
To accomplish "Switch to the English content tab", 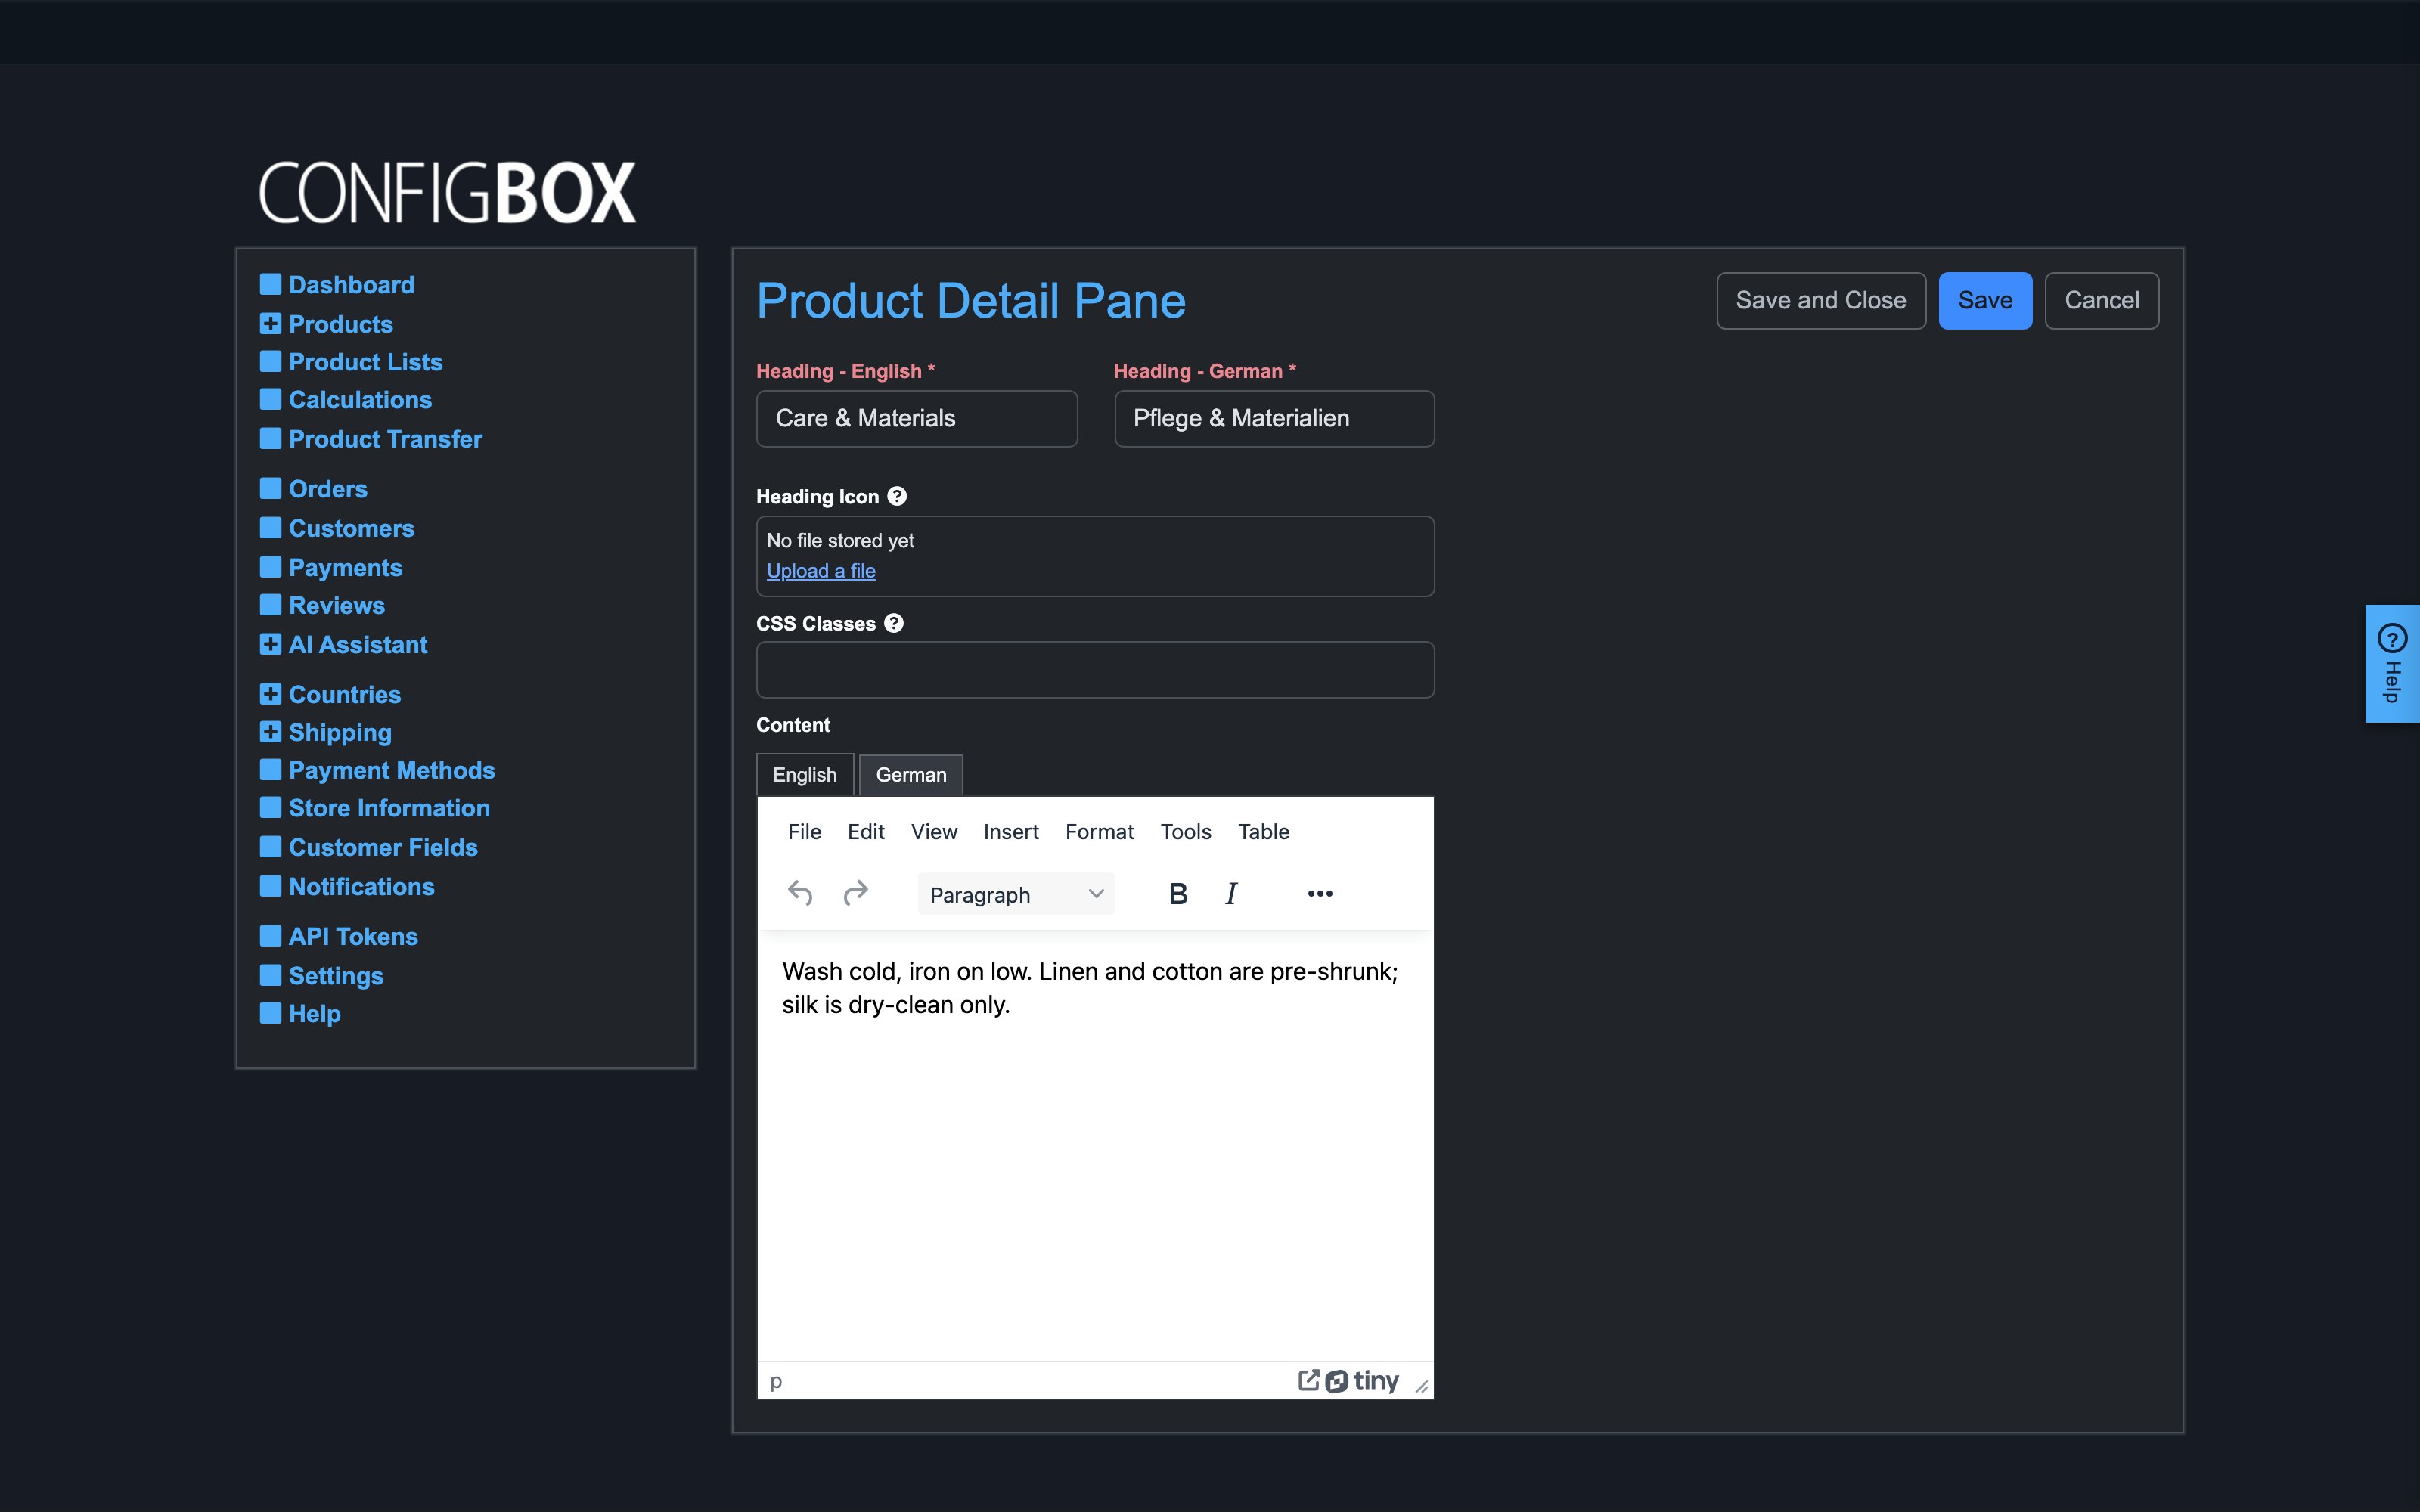I will [x=805, y=775].
